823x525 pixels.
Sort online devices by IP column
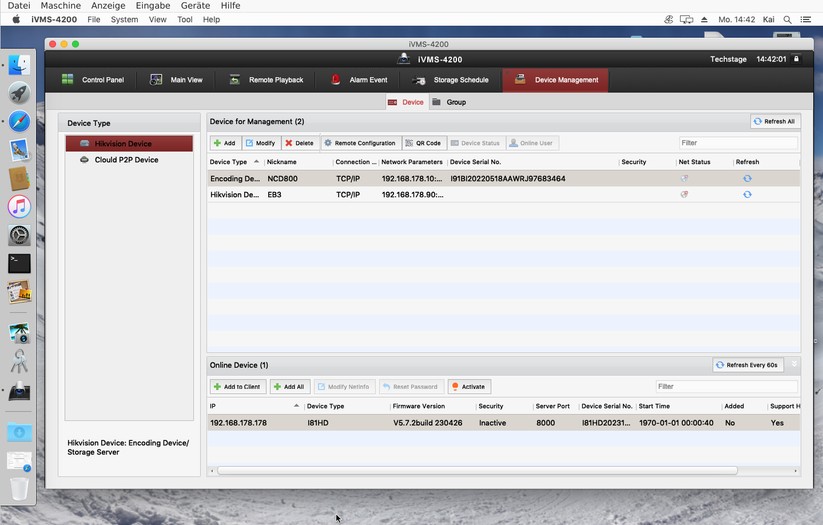click(x=255, y=406)
